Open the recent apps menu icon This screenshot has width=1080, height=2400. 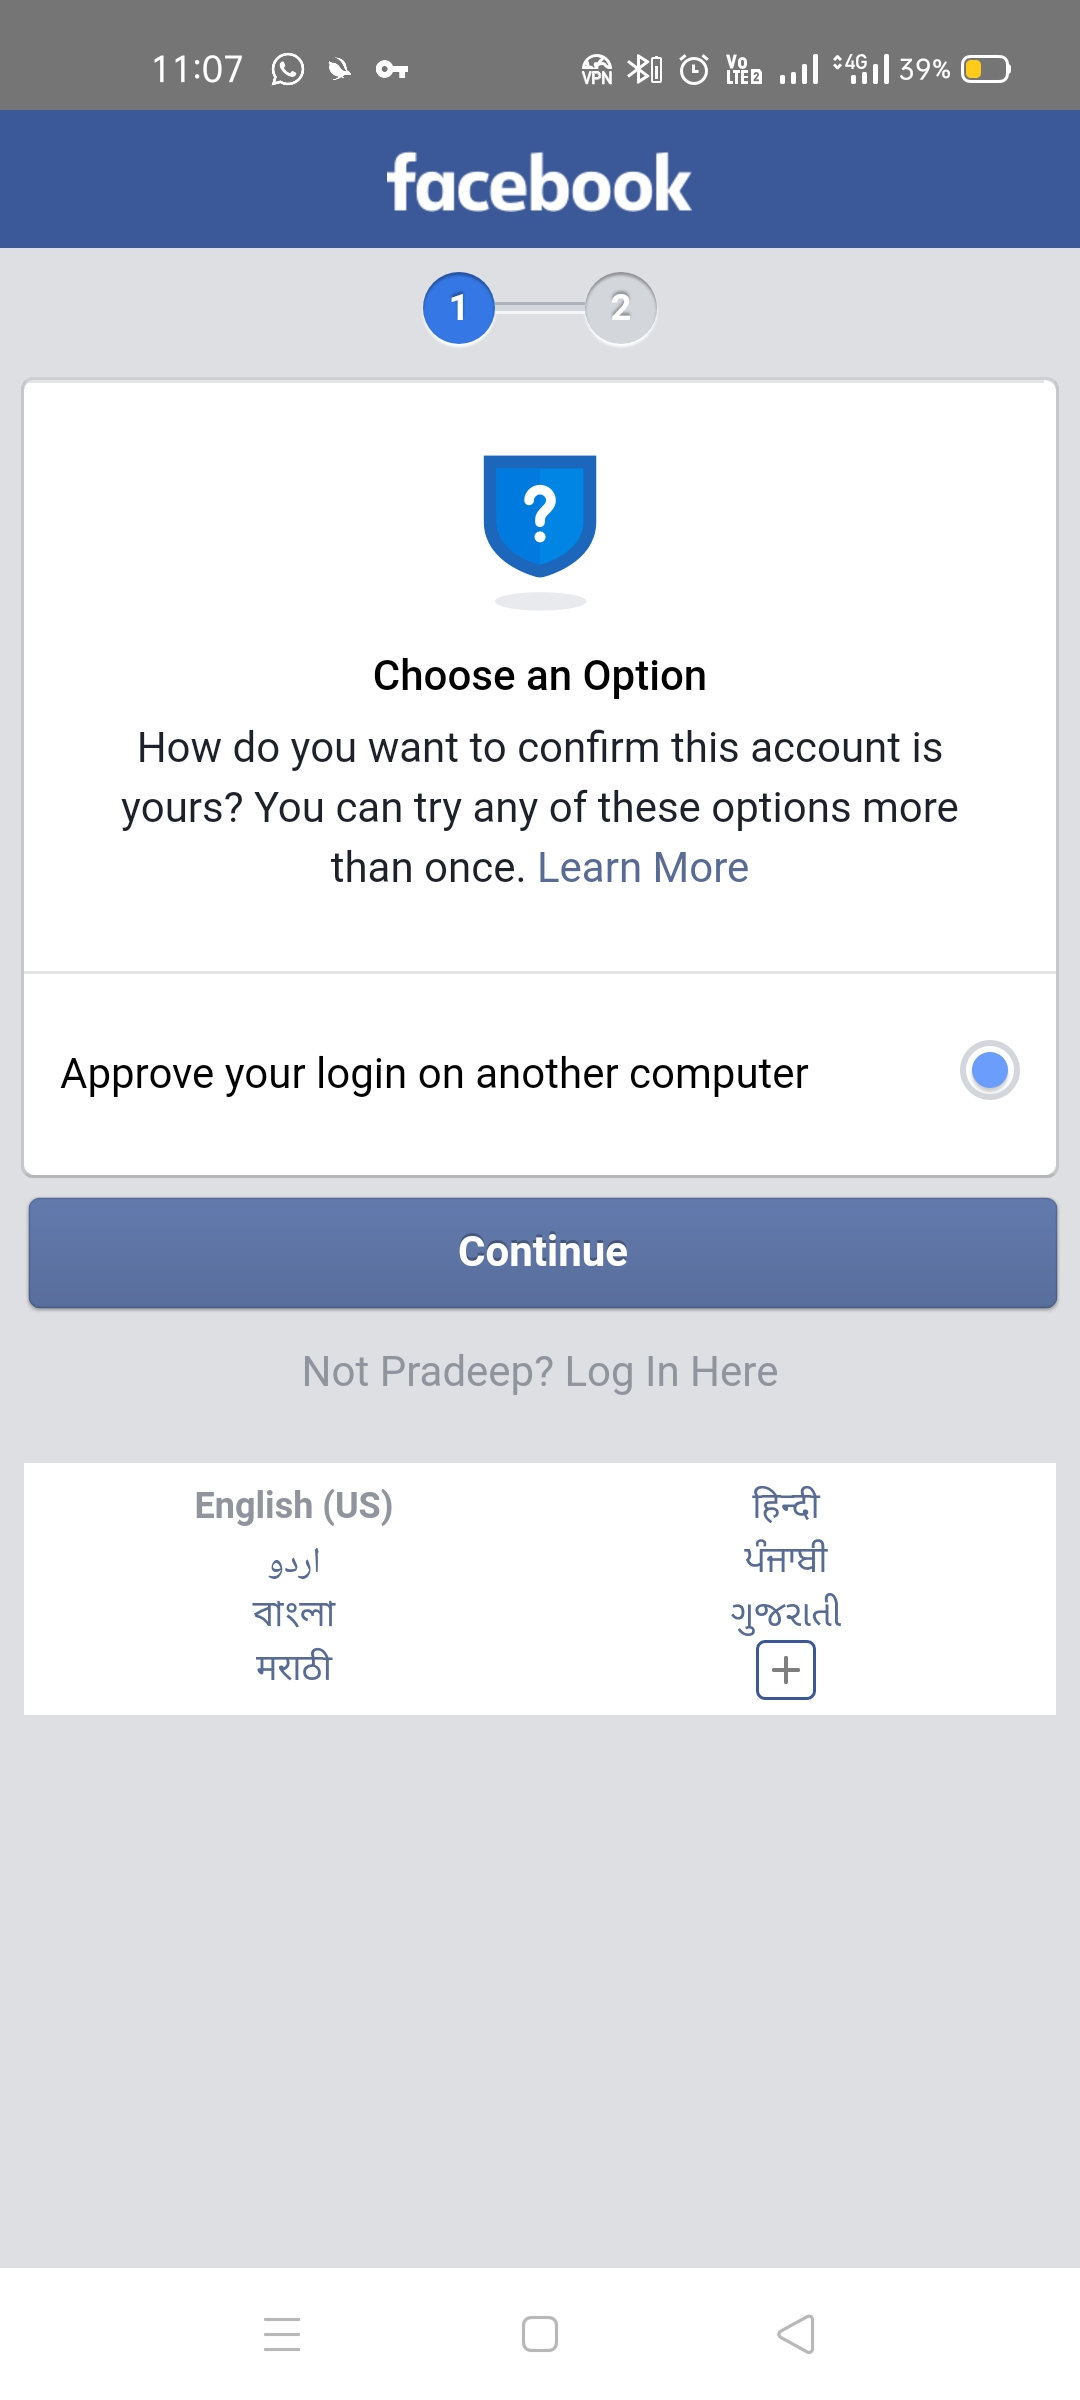[x=282, y=2334]
